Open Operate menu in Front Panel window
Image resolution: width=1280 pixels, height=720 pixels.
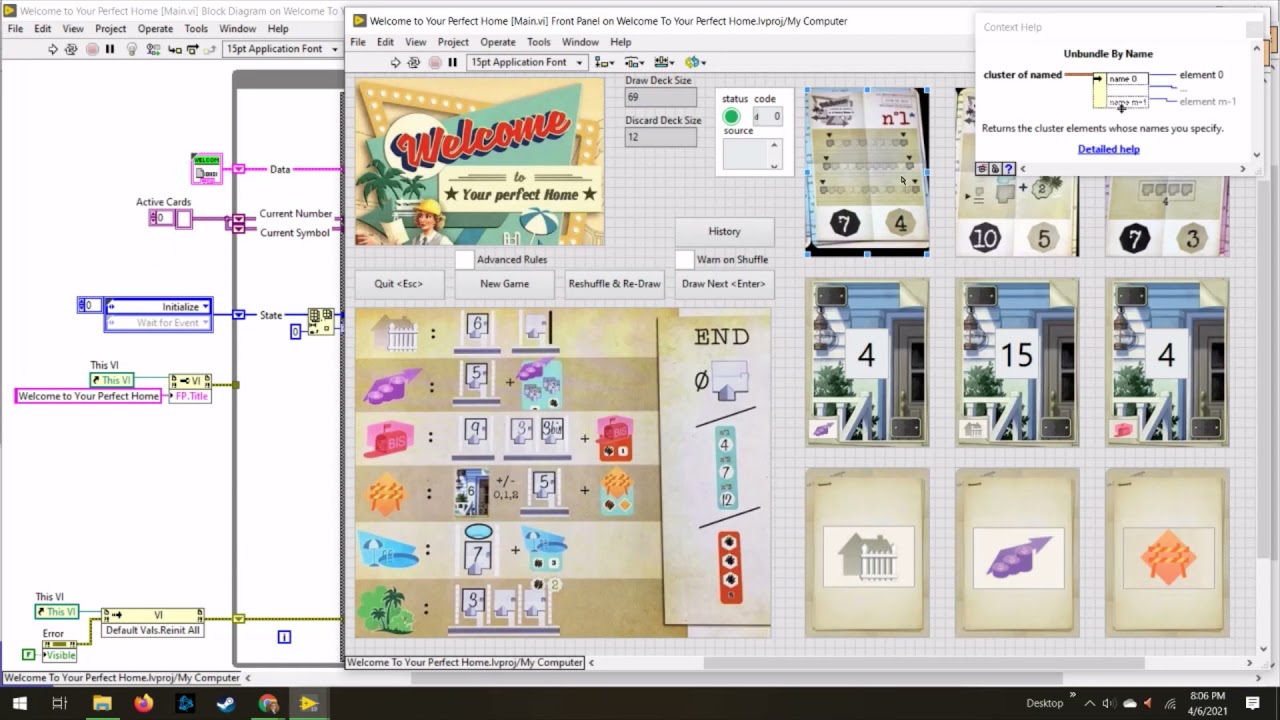coord(497,42)
